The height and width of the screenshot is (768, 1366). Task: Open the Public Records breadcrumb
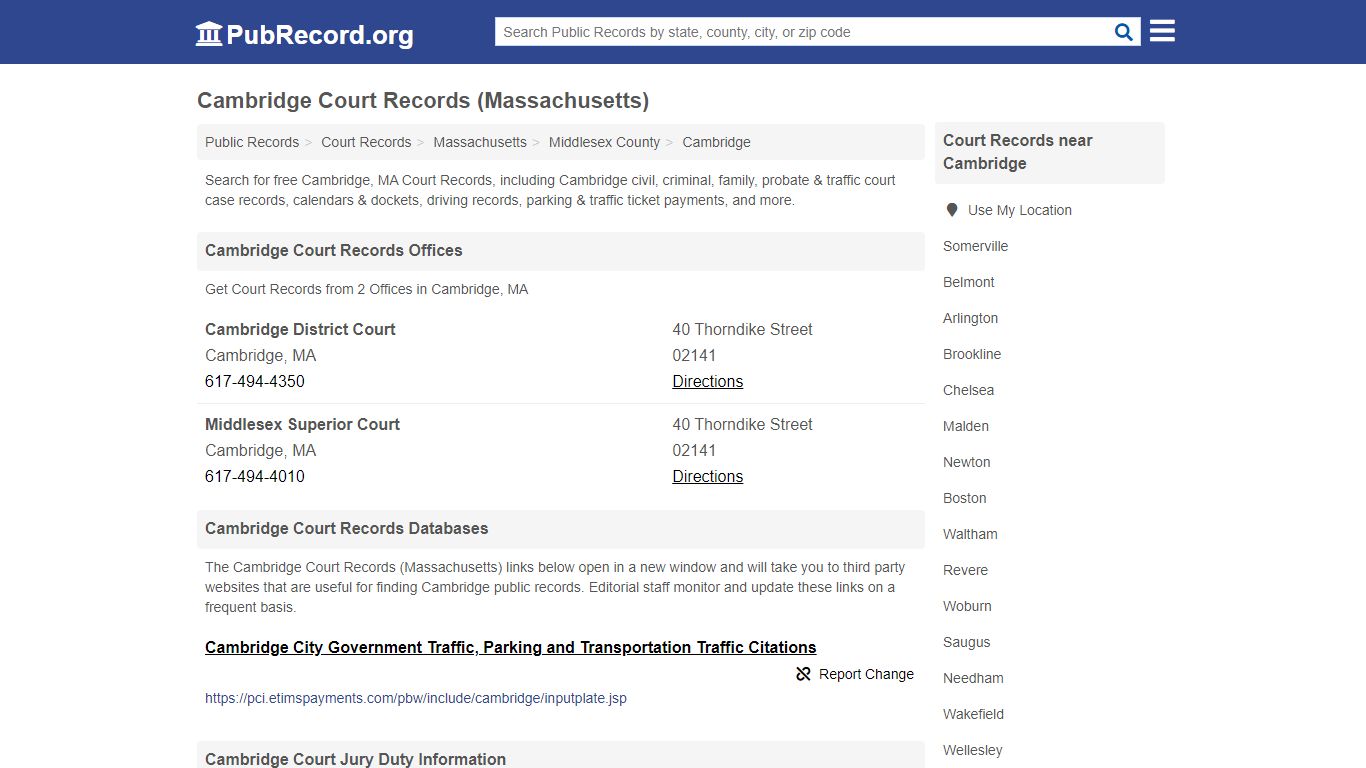point(252,142)
